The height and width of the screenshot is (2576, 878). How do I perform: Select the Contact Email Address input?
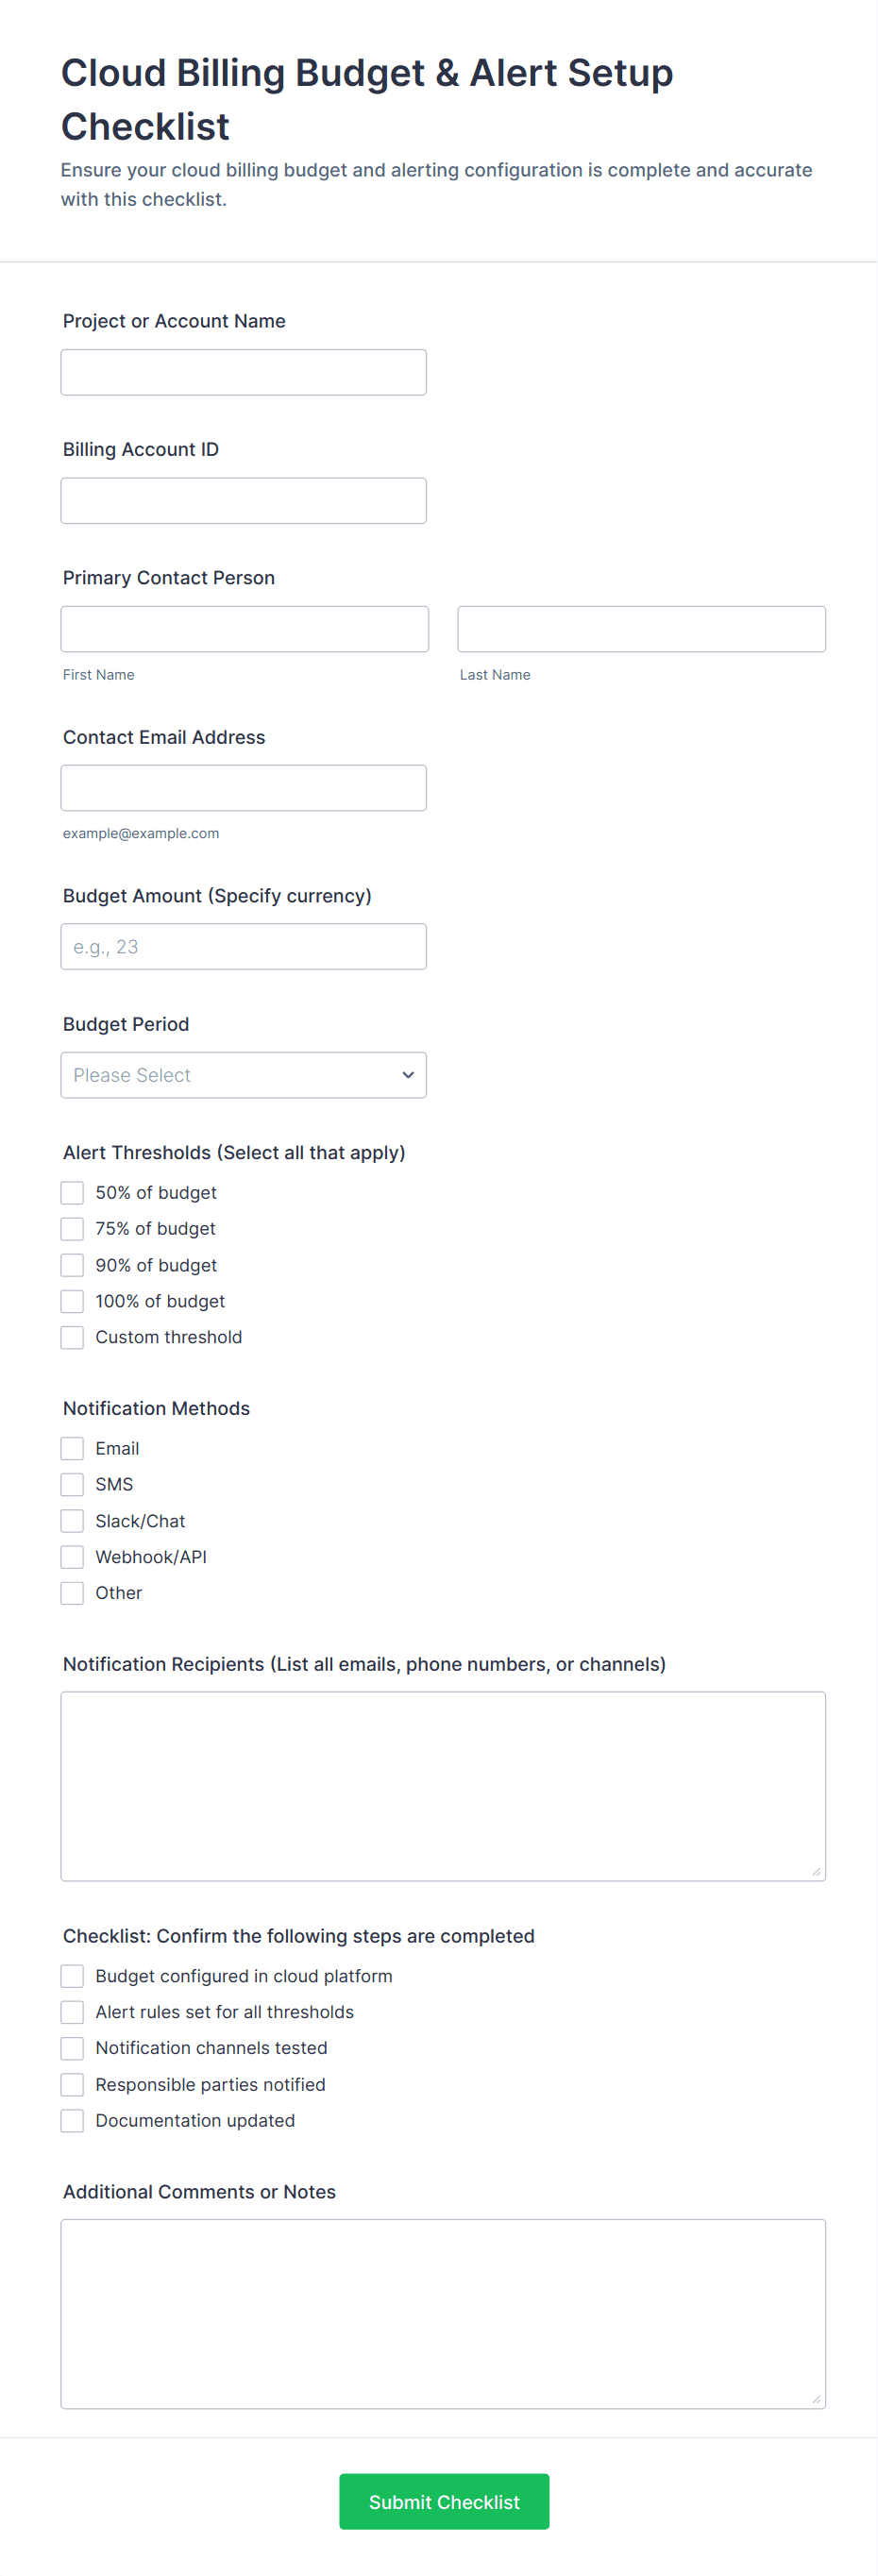click(x=243, y=788)
